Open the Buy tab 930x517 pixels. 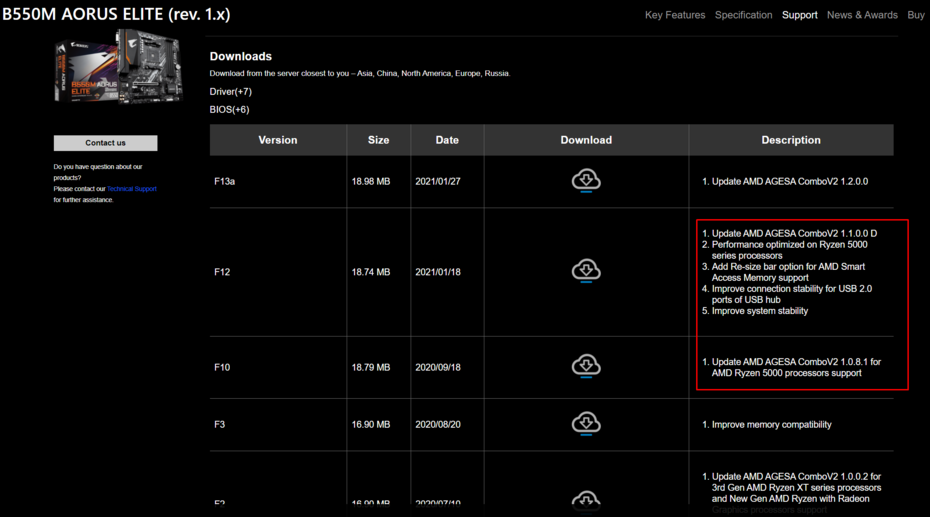pyautogui.click(x=916, y=15)
